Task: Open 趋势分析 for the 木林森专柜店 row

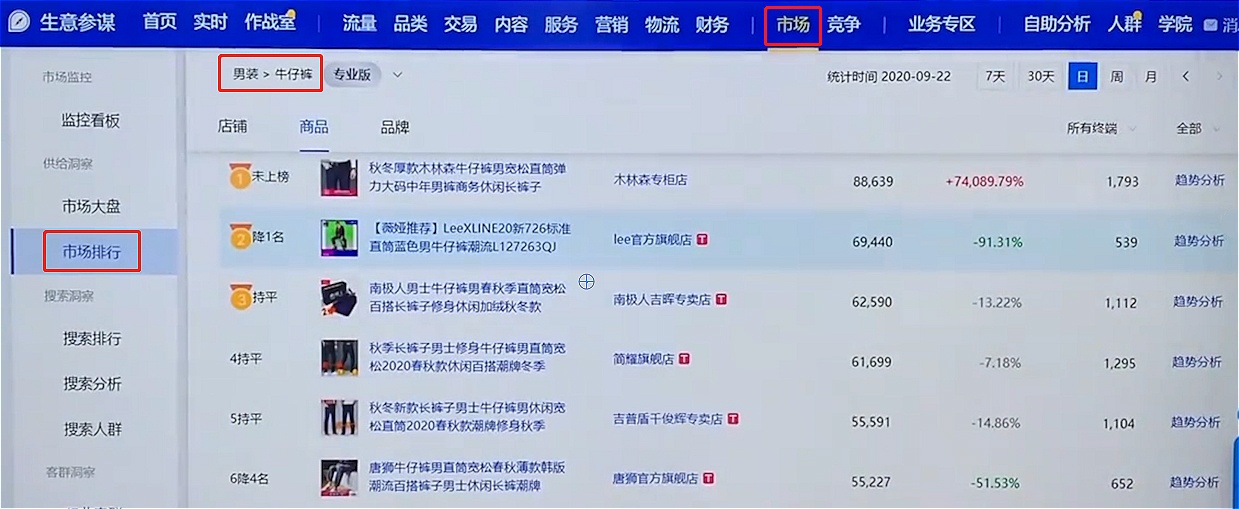Action: 1198,180
